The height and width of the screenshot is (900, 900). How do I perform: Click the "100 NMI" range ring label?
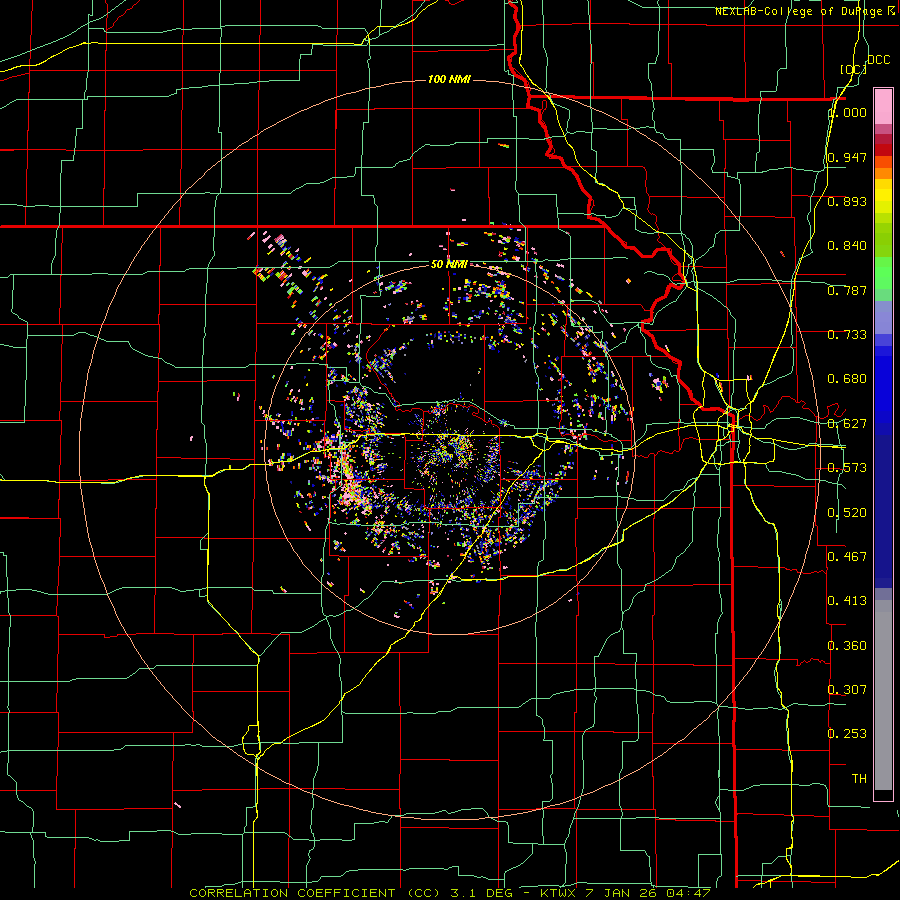coord(449,79)
